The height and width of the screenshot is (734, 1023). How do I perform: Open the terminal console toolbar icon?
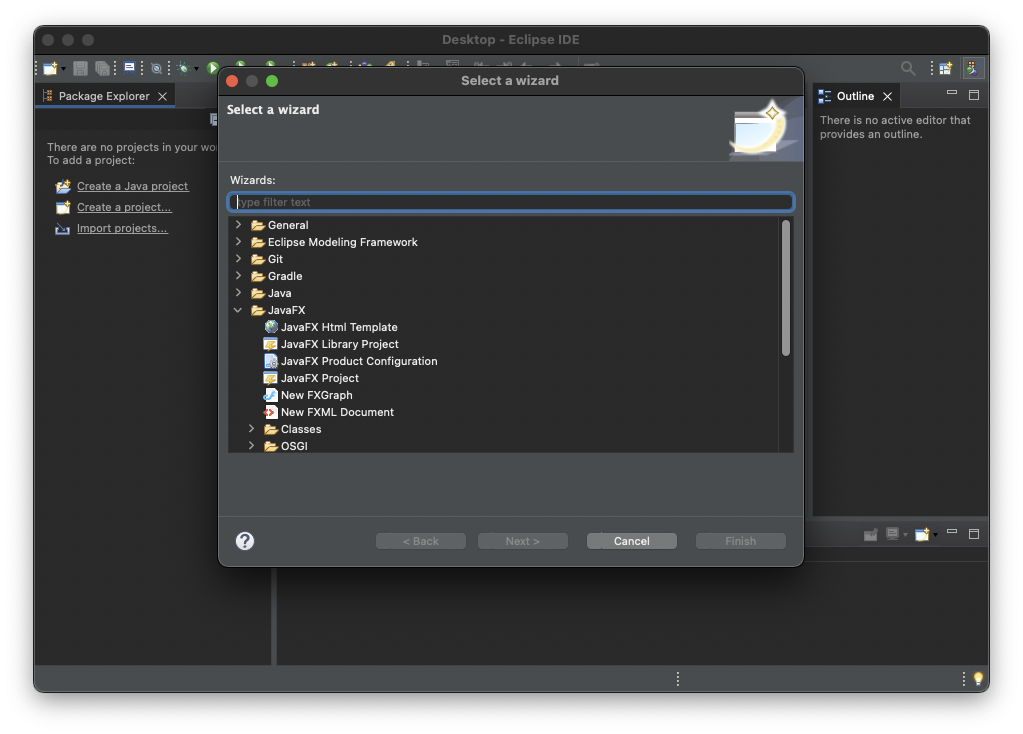tap(129, 67)
